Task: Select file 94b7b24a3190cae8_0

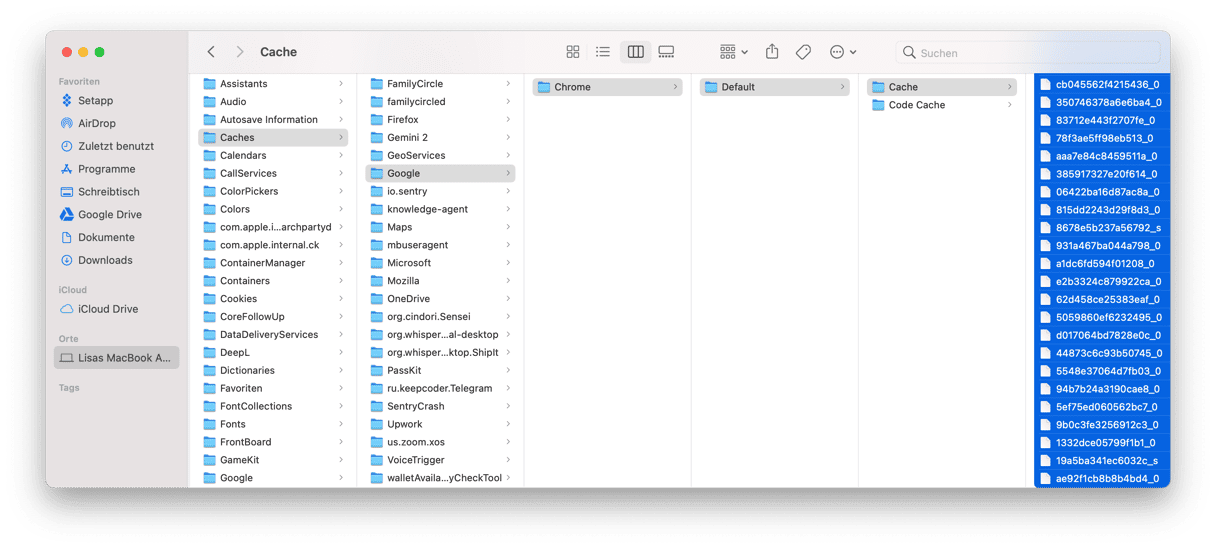Action: (x=1102, y=389)
